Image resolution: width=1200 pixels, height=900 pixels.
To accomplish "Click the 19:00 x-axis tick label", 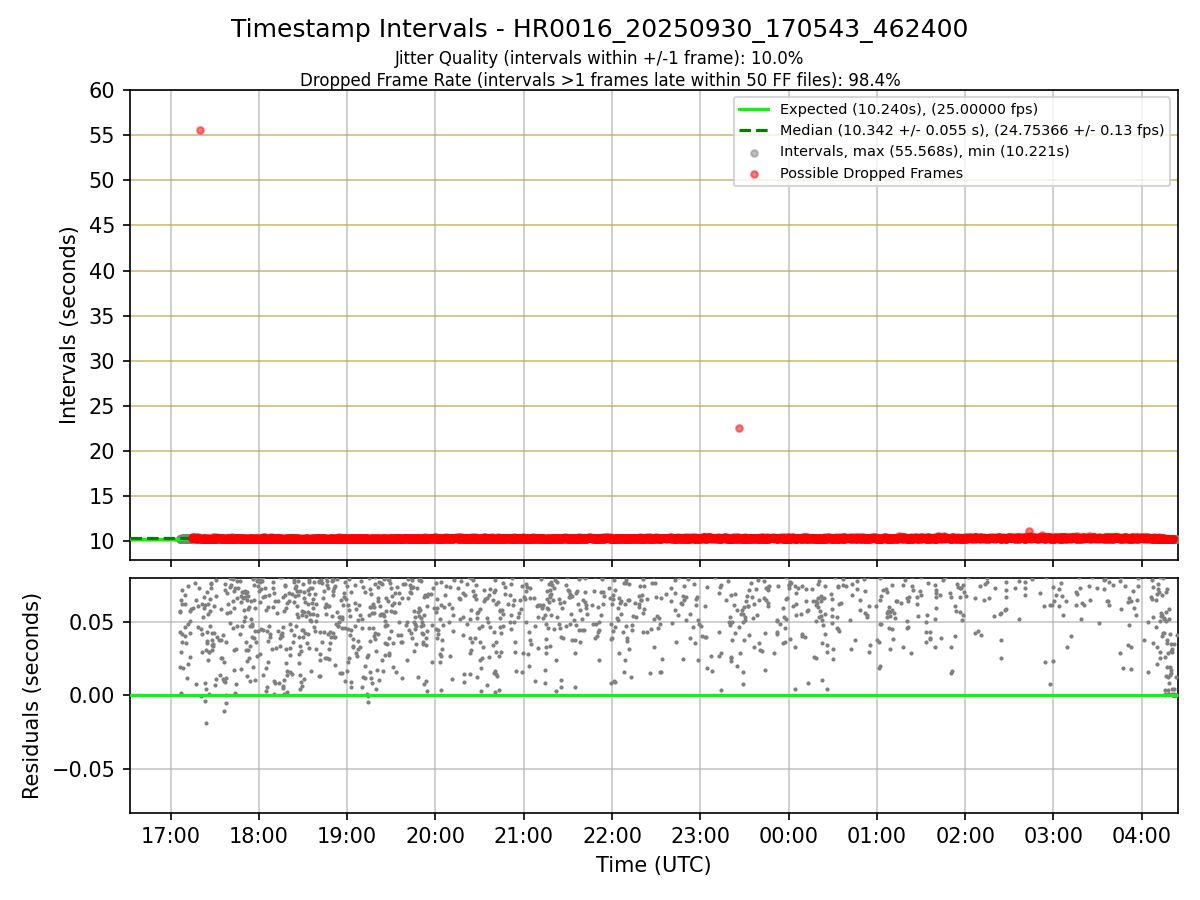I will tap(347, 834).
